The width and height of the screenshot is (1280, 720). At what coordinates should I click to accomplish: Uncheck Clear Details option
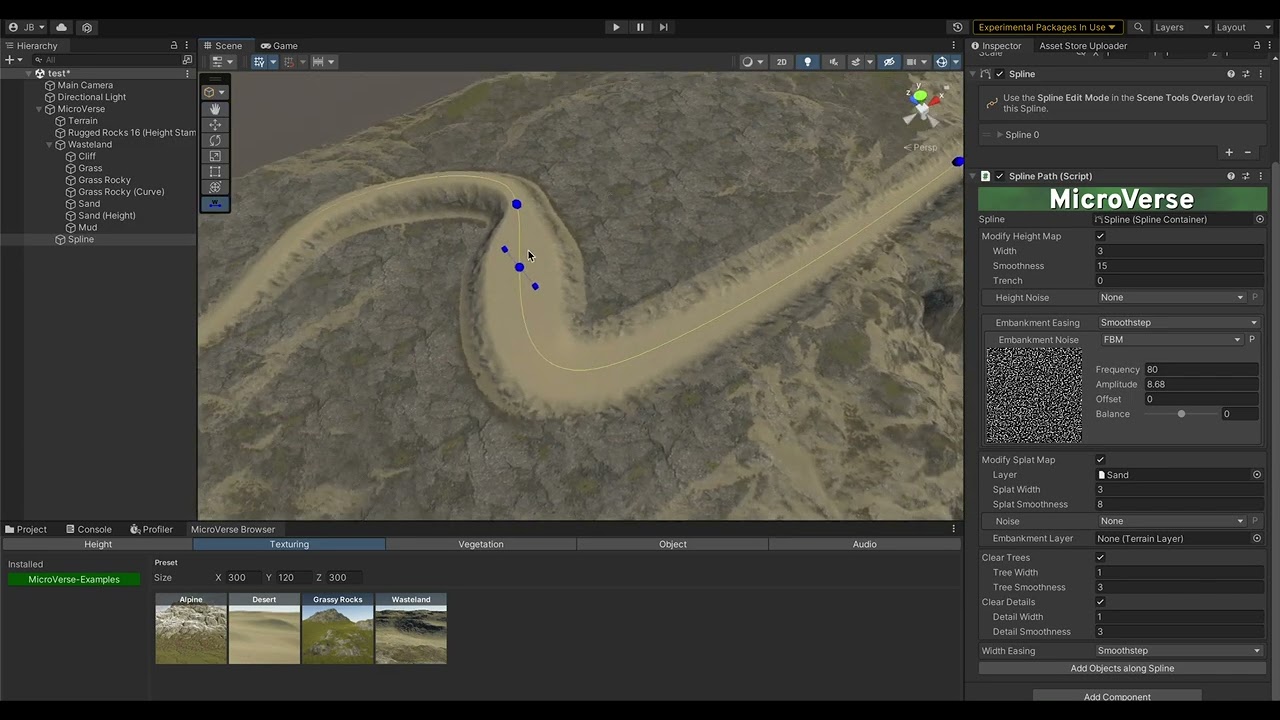[x=1101, y=602]
